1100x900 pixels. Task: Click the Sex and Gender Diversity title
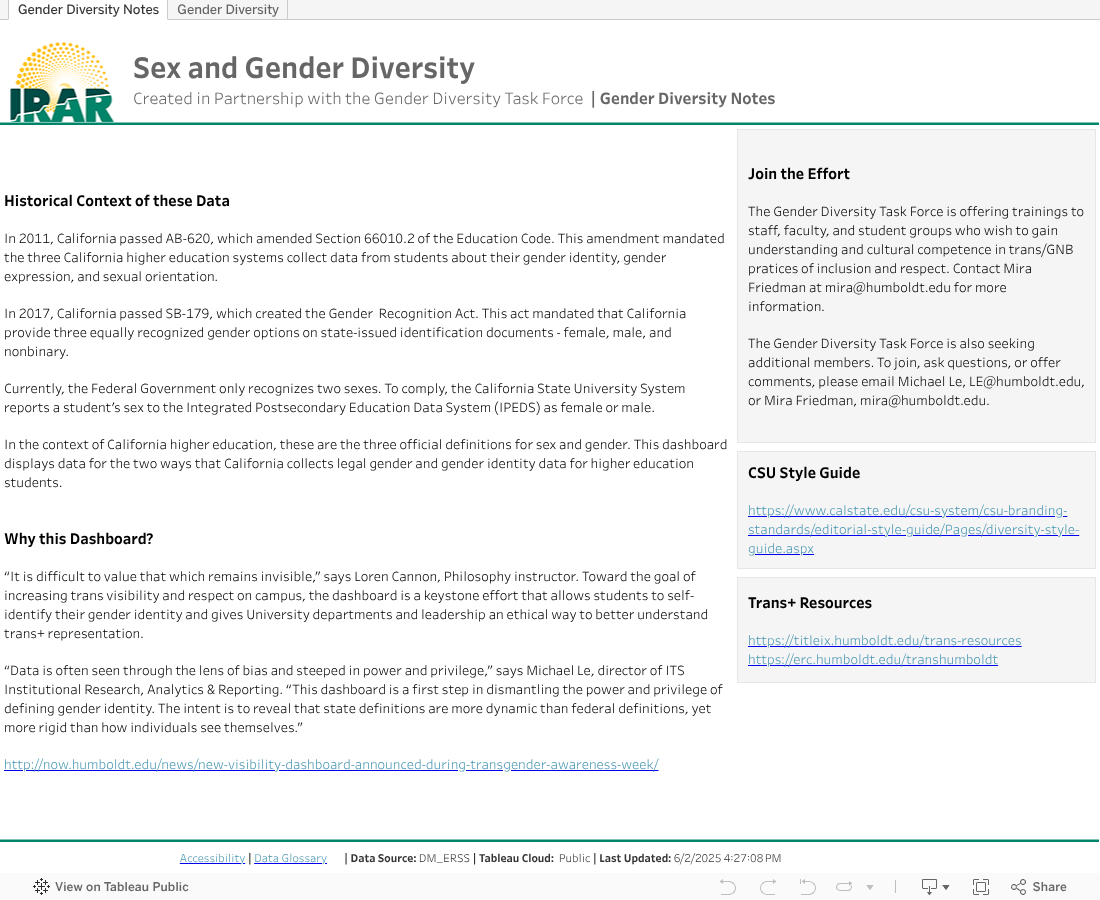(x=304, y=68)
